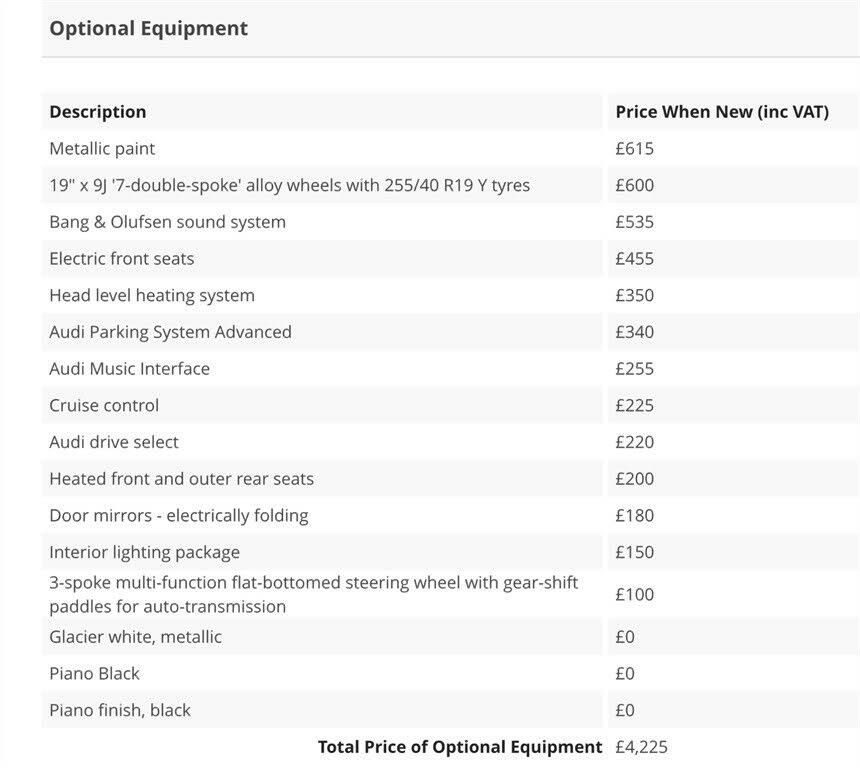
Task: Click the Electric front seats entry
Action: coord(121,259)
